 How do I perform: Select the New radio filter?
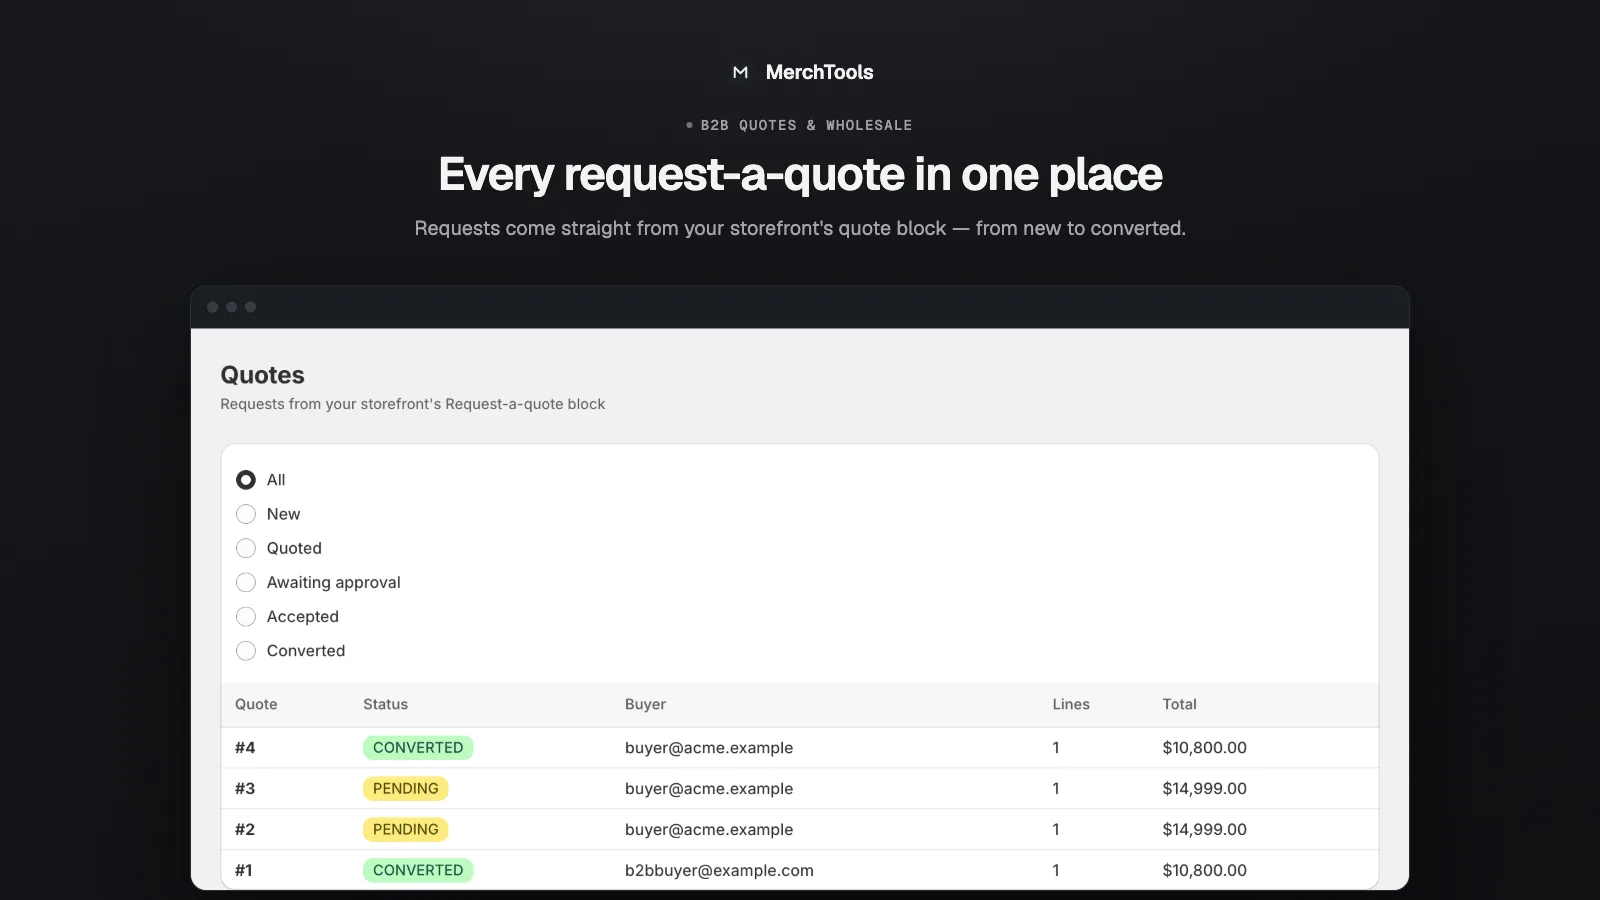click(245, 514)
